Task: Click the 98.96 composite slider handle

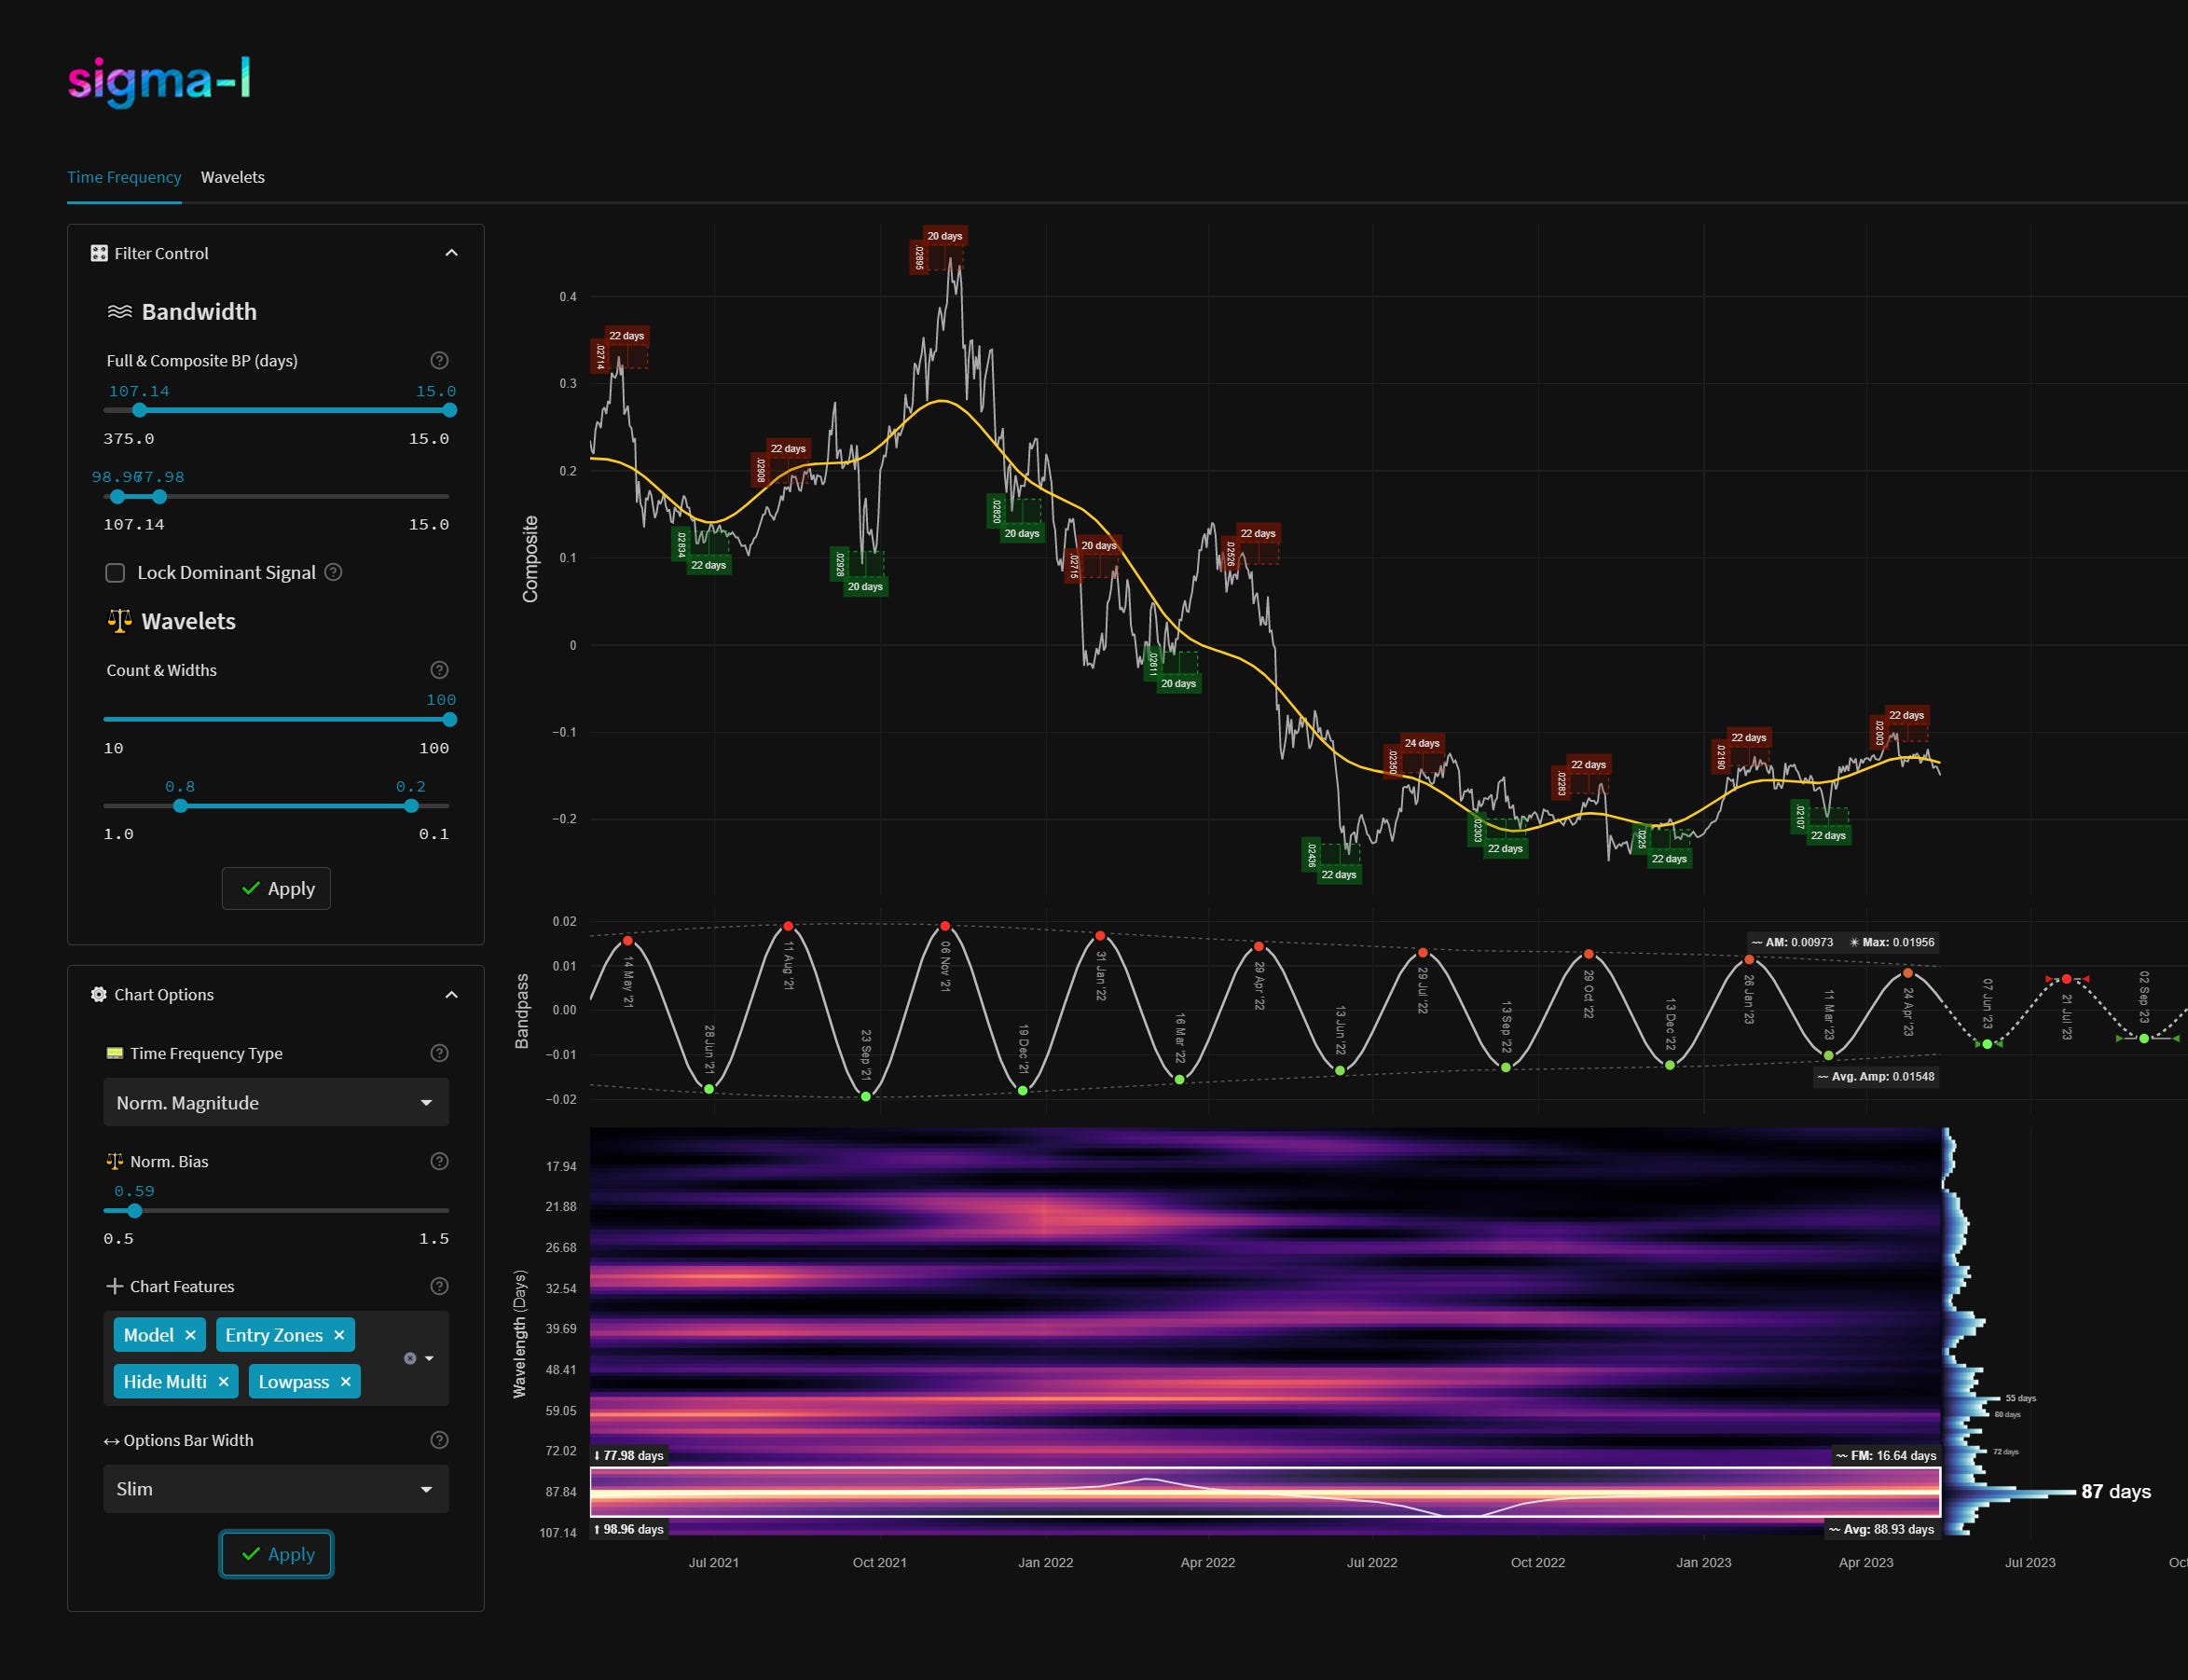Action: click(x=118, y=496)
